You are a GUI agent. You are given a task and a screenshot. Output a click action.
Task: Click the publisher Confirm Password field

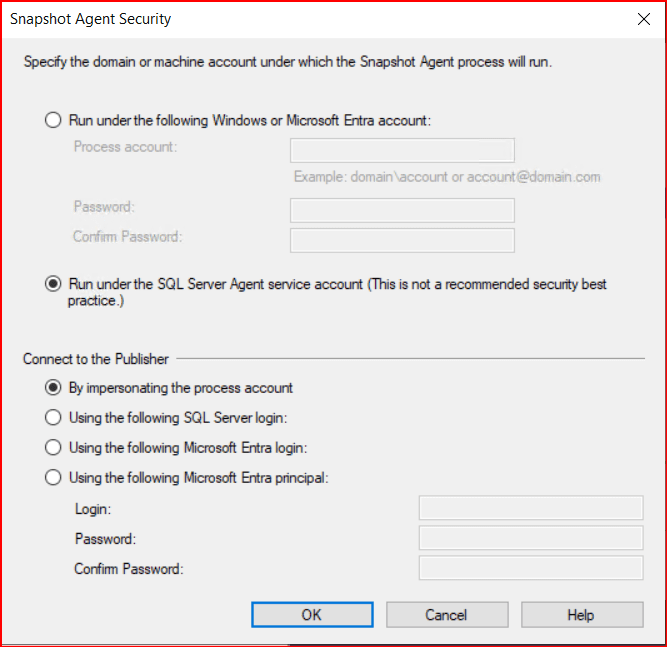tap(530, 568)
